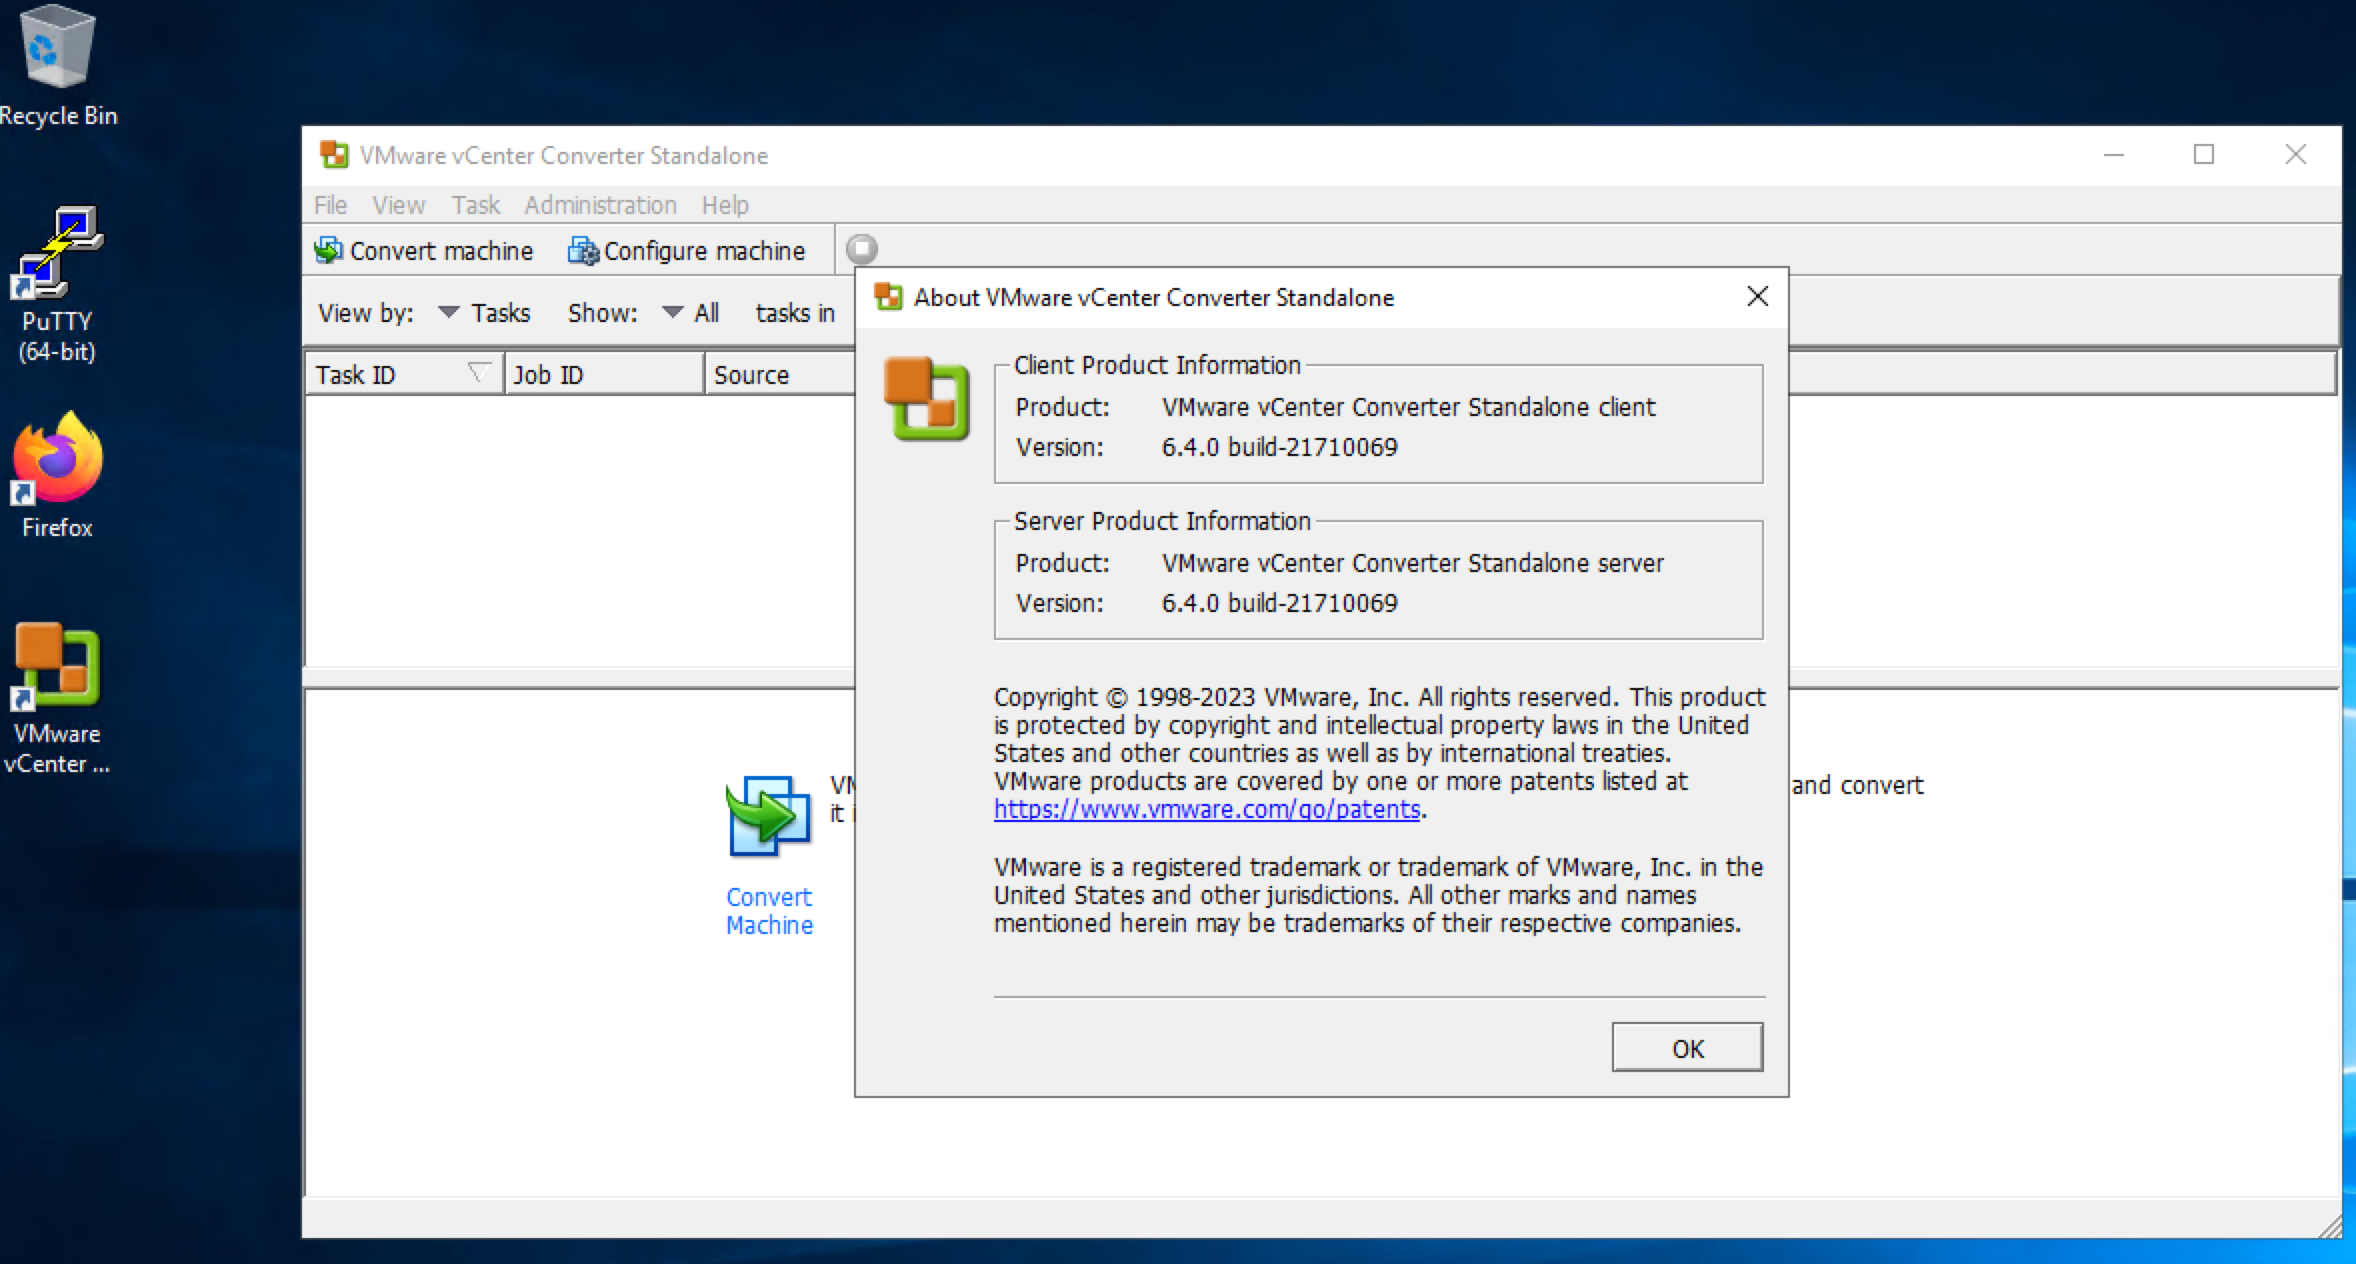Open the Administration menu
This screenshot has width=2356, height=1264.
pos(598,205)
